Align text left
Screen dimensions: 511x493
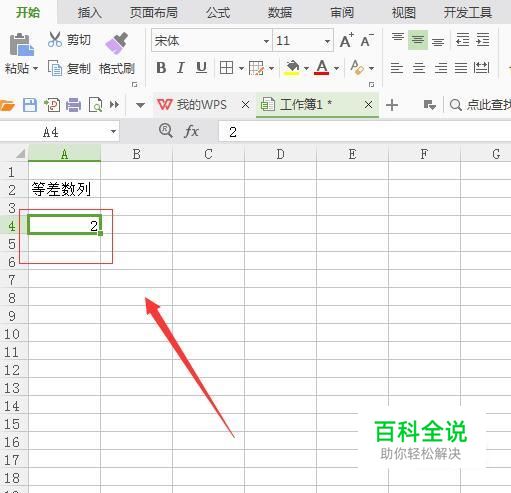click(397, 68)
